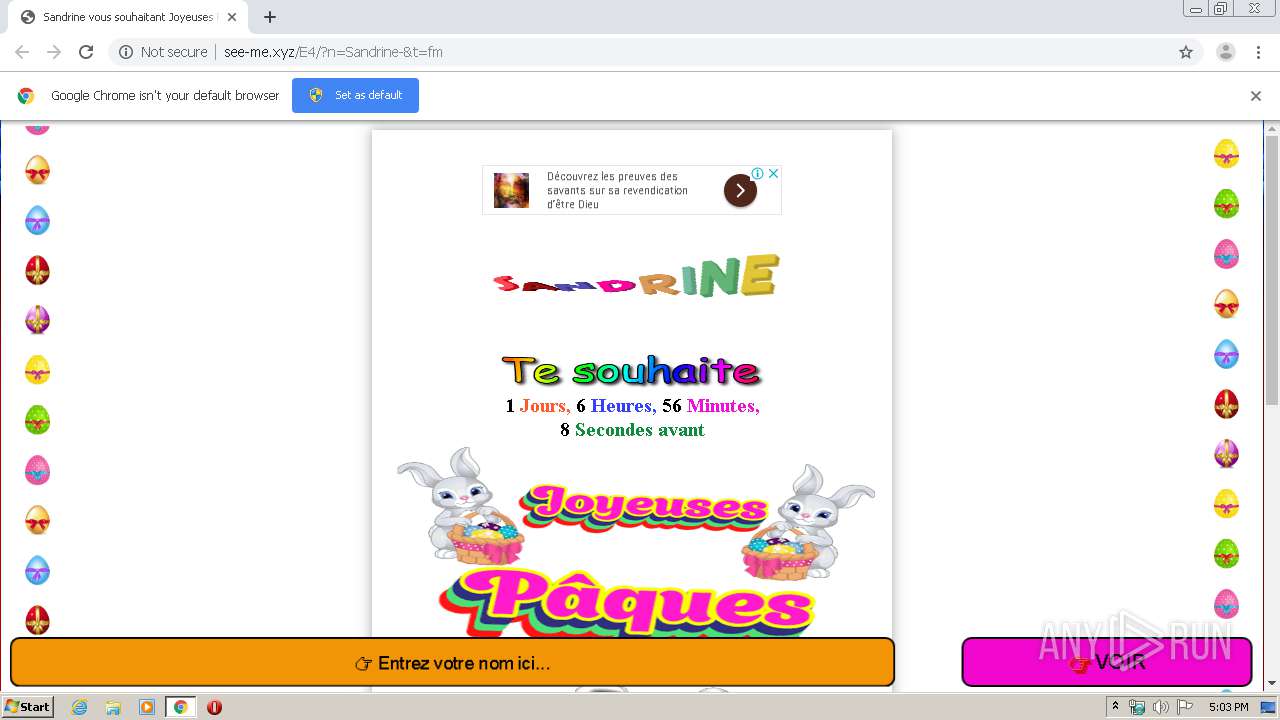This screenshot has height=720, width=1280.
Task: Launch Internet Explorer from the taskbar
Action: pyautogui.click(x=79, y=707)
